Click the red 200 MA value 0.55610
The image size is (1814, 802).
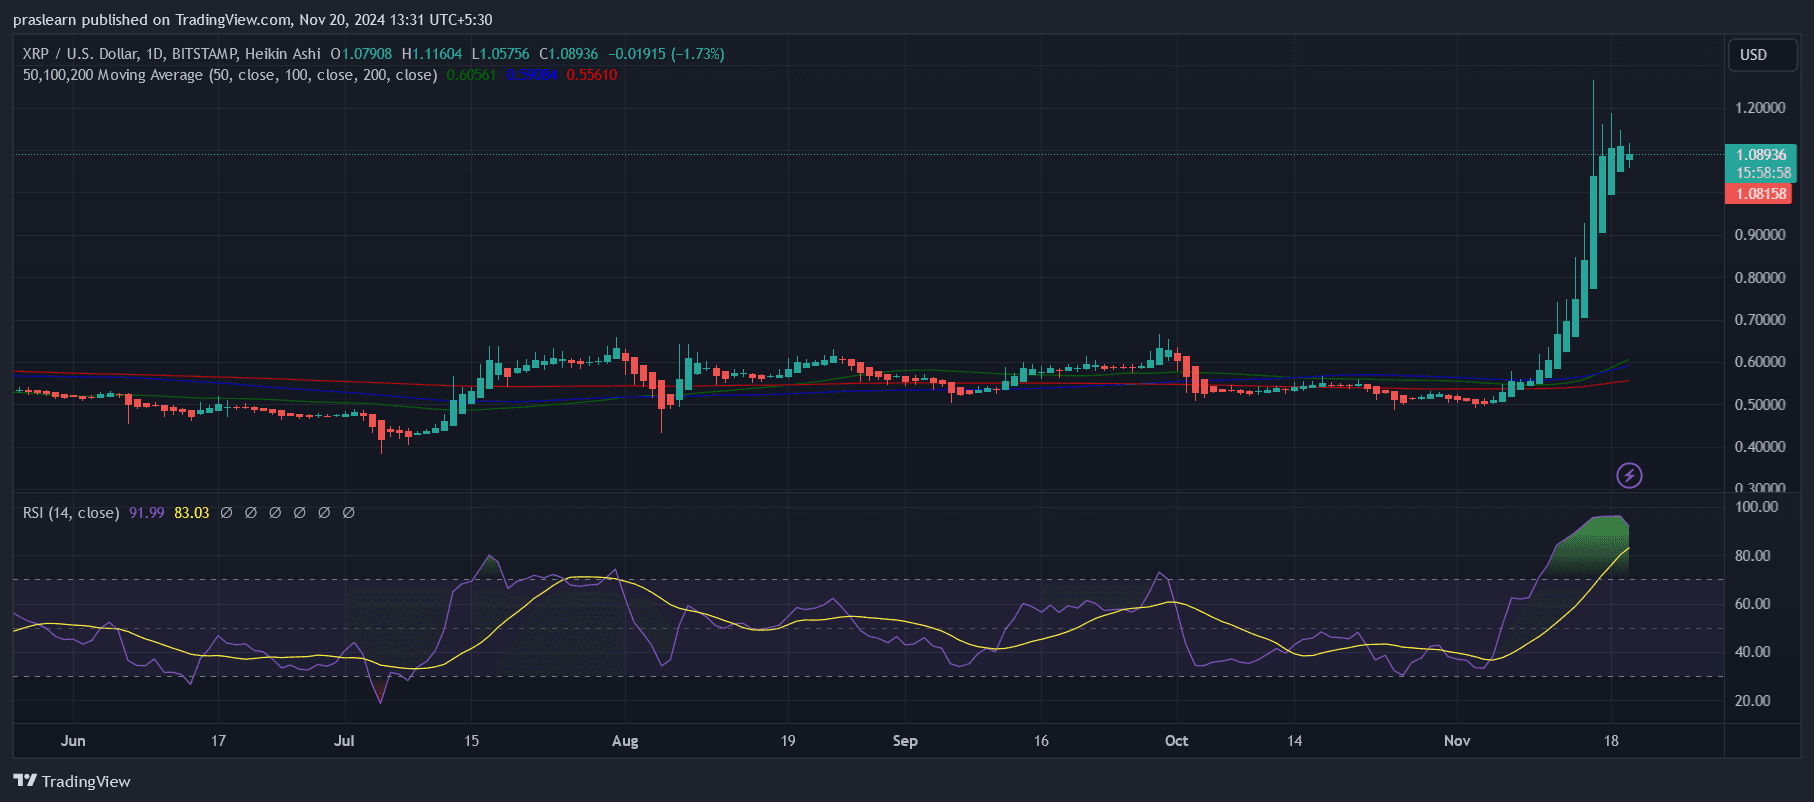592,75
